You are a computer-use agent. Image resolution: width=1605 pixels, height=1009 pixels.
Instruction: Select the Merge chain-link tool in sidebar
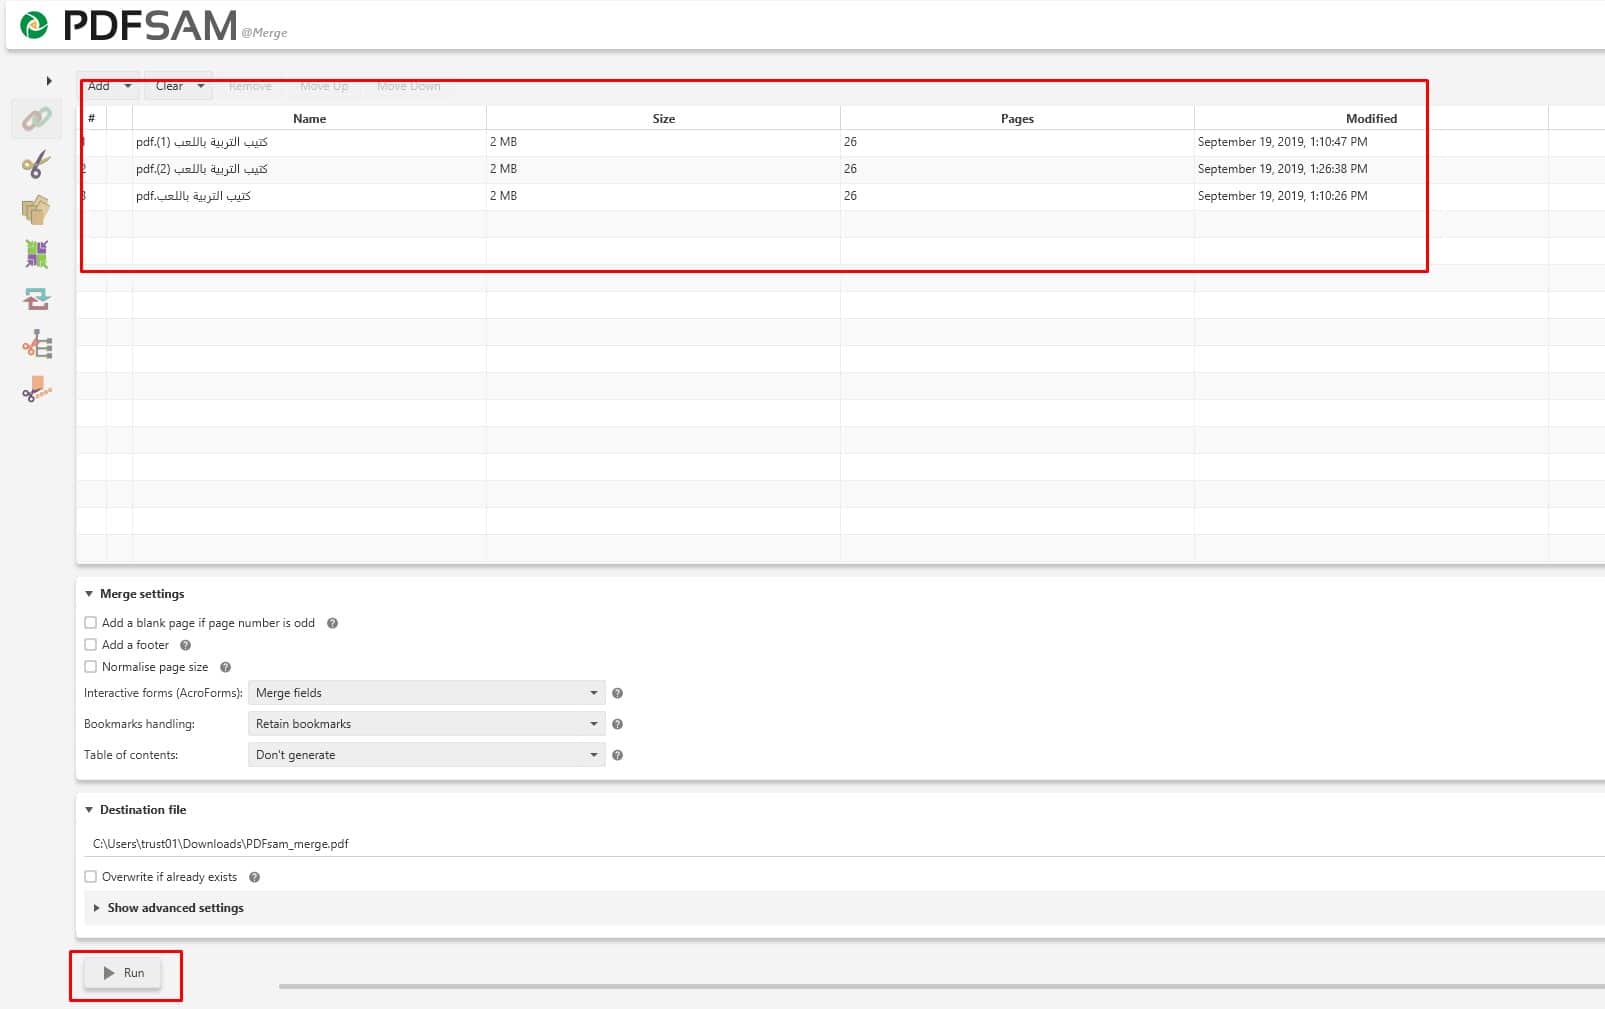tap(37, 119)
